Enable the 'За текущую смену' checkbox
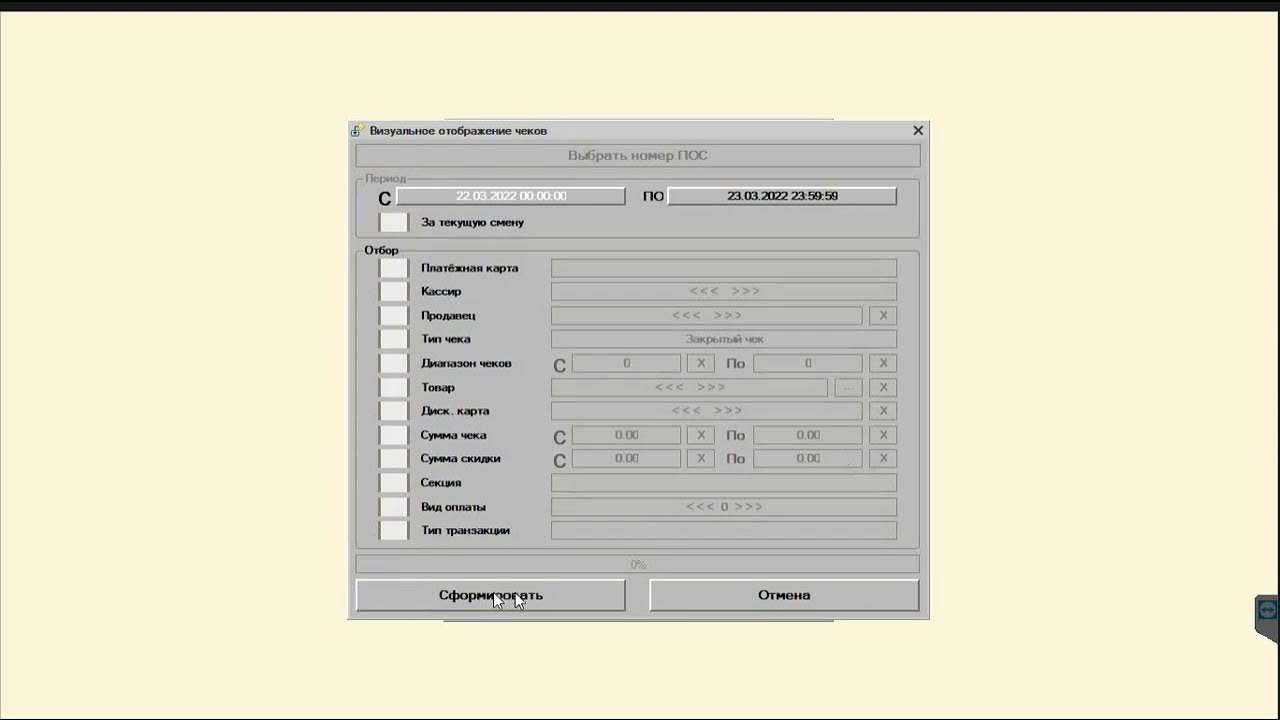 pos(394,222)
